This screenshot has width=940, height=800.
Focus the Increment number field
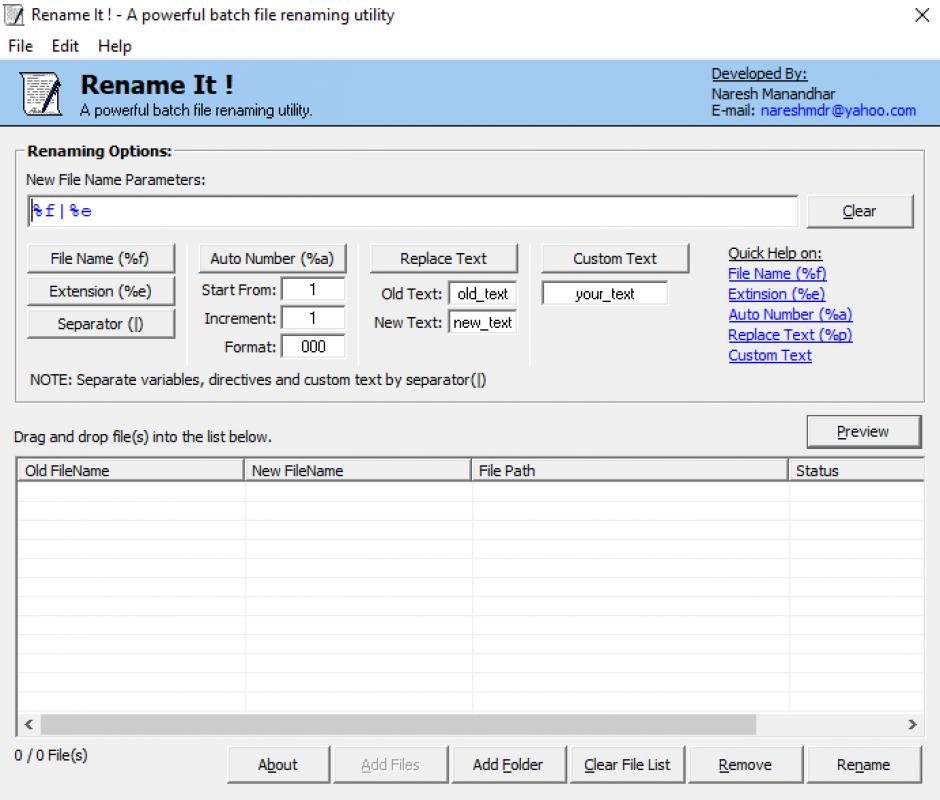click(x=313, y=318)
